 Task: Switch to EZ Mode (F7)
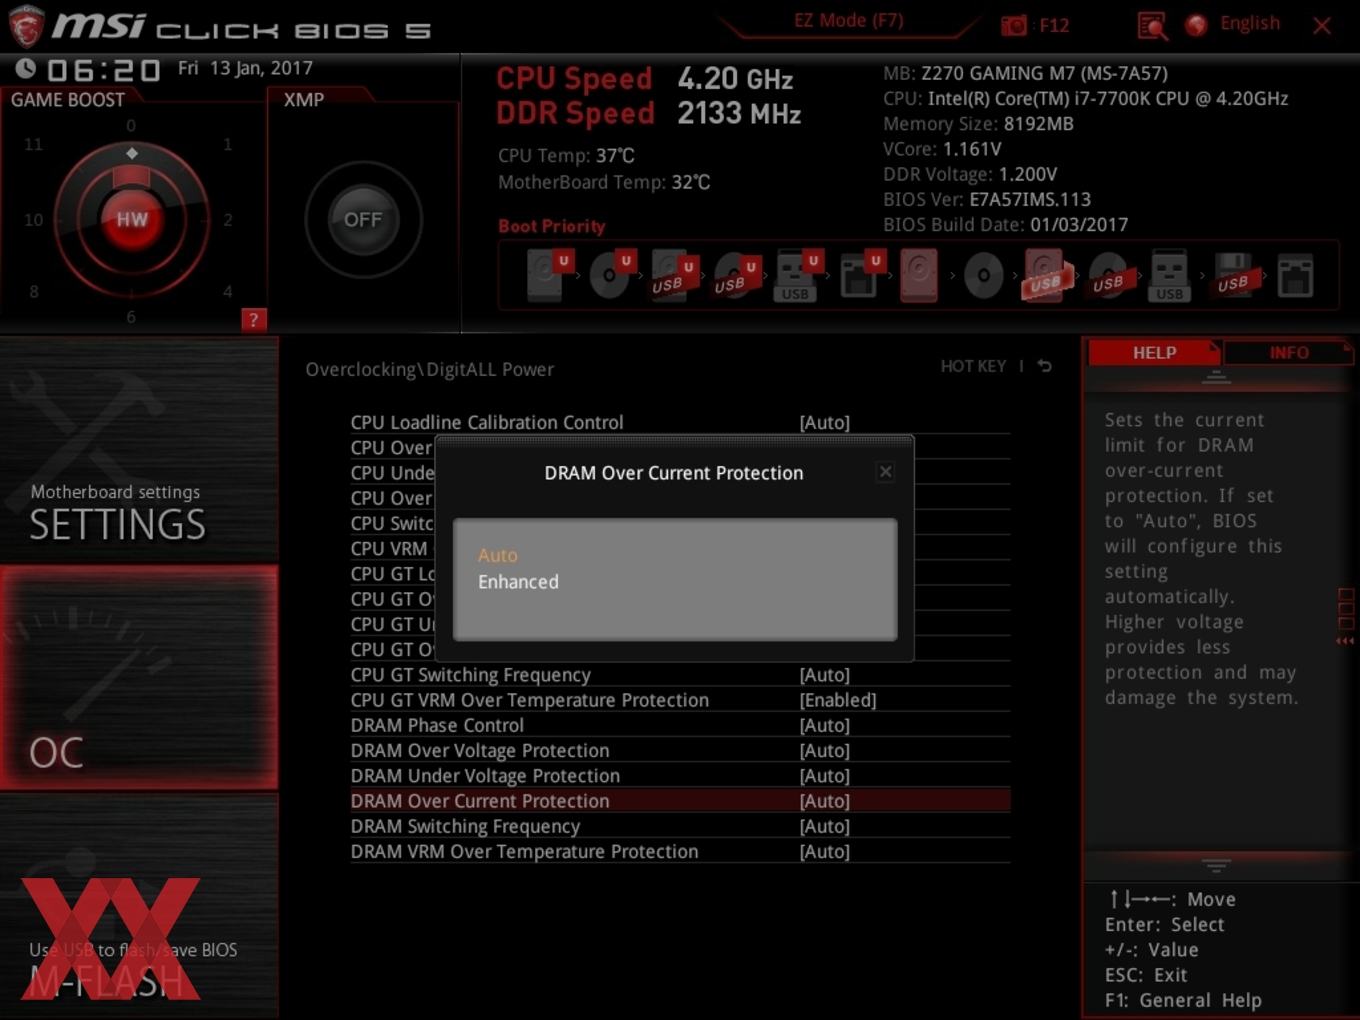point(848,20)
